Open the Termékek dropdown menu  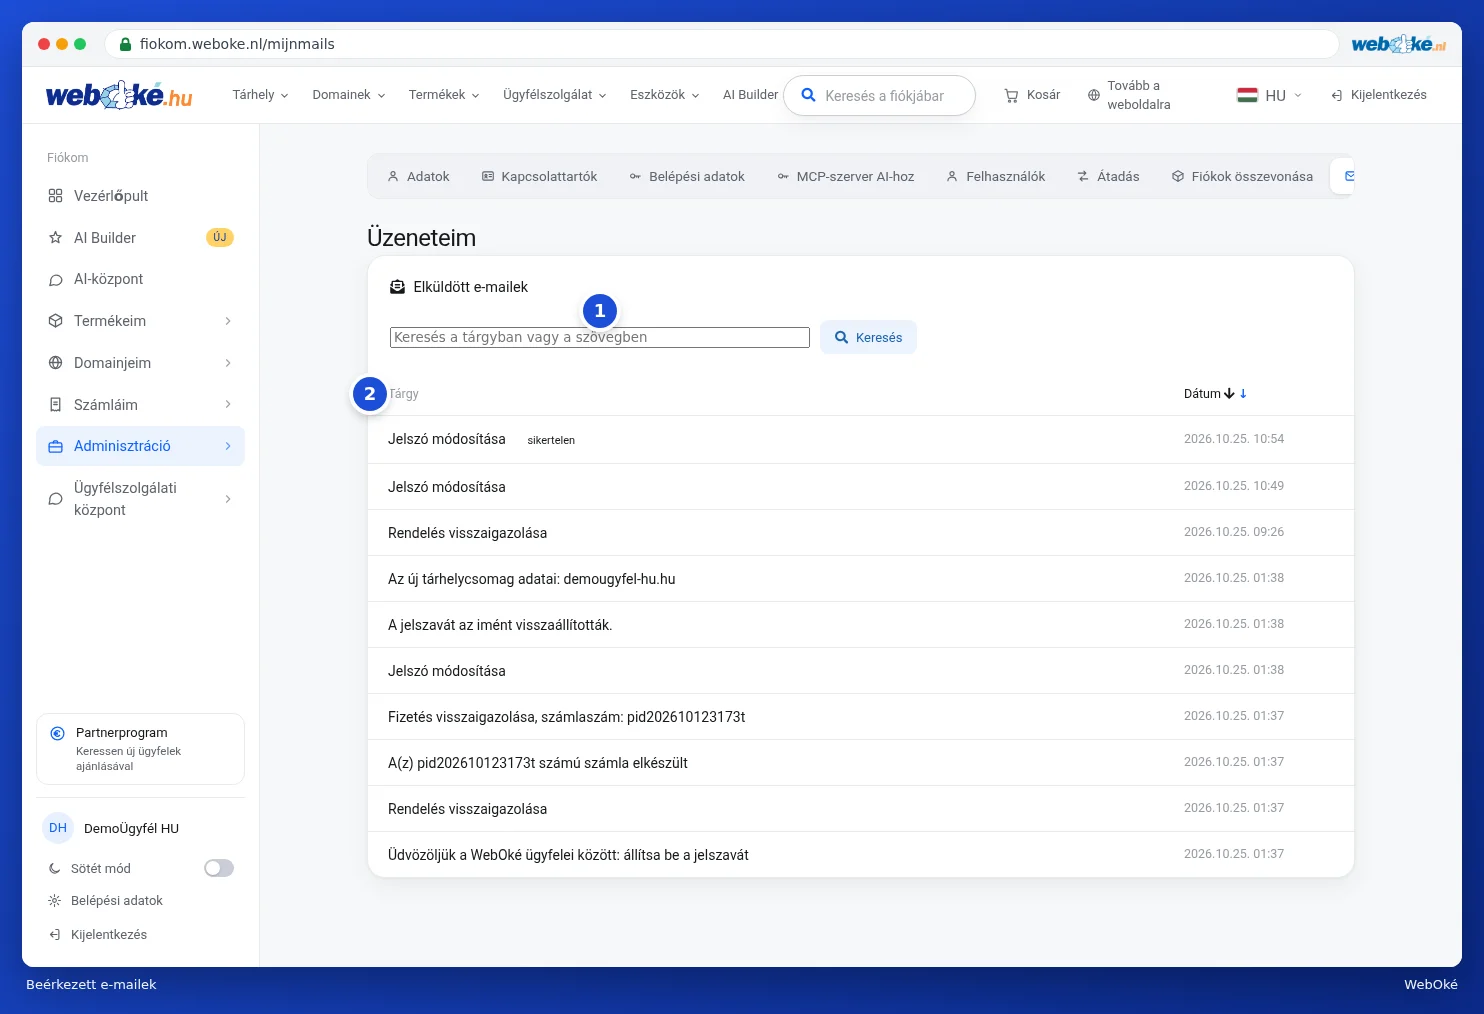444,95
